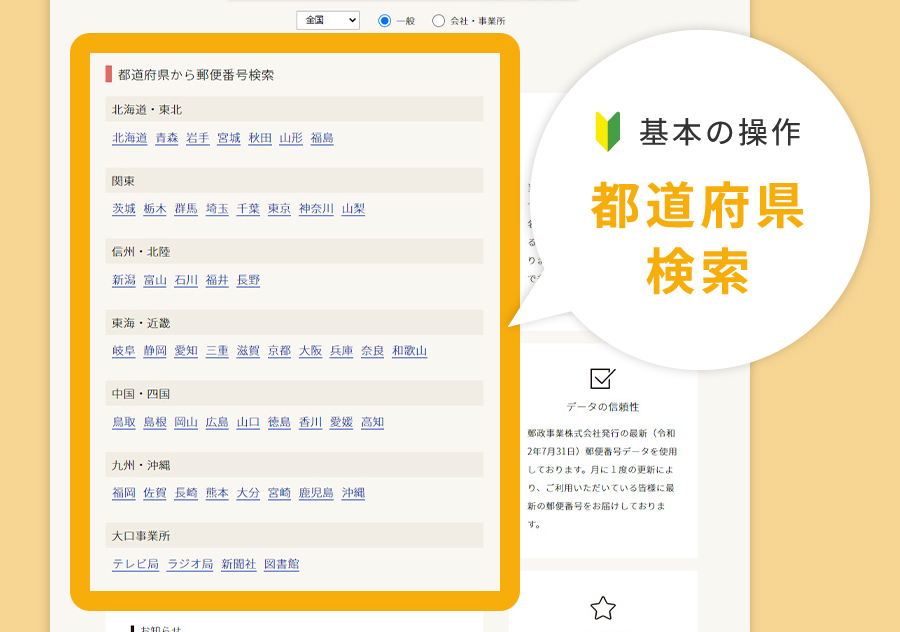900x632 pixels.
Task: Click the 新聞社 link
Action: (x=238, y=564)
